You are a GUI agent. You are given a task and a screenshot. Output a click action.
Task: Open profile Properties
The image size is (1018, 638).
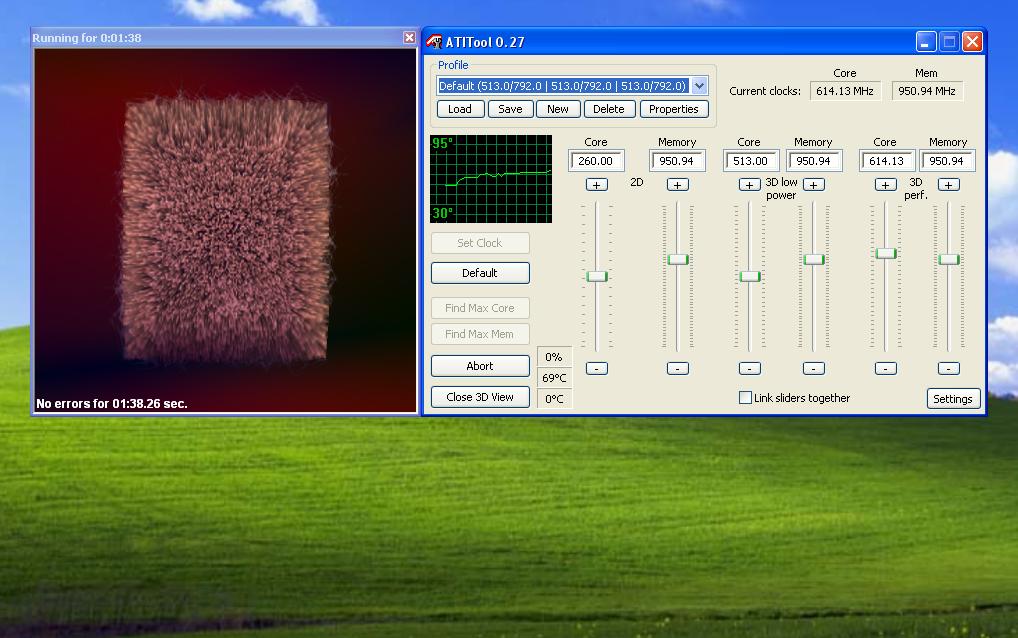tap(674, 109)
